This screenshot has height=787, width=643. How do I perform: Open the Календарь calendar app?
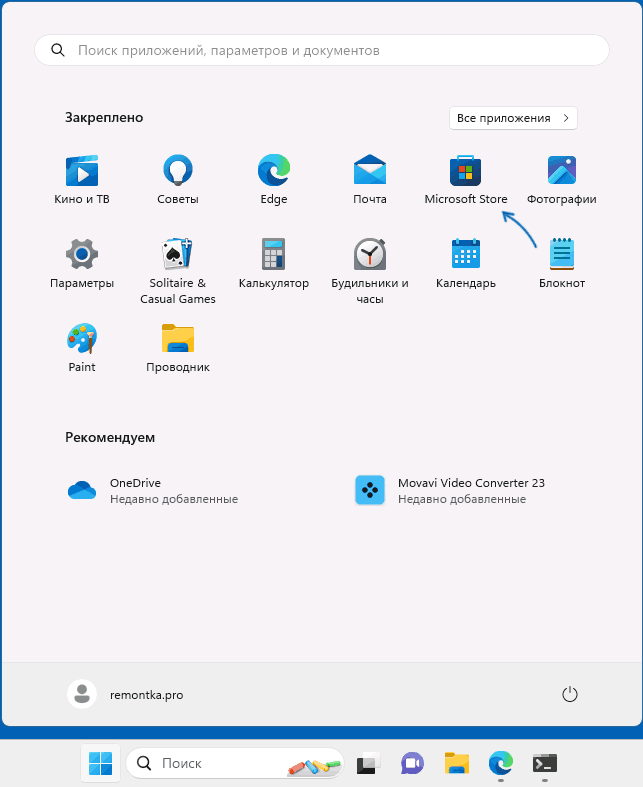point(466,264)
